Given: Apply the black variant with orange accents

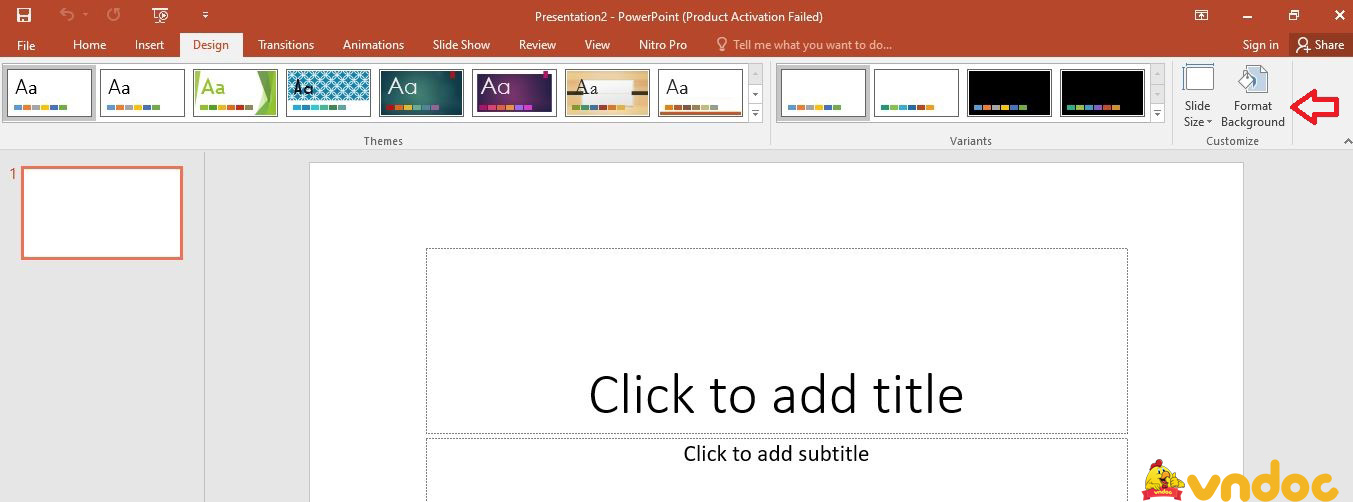Looking at the screenshot, I should click(x=1009, y=92).
